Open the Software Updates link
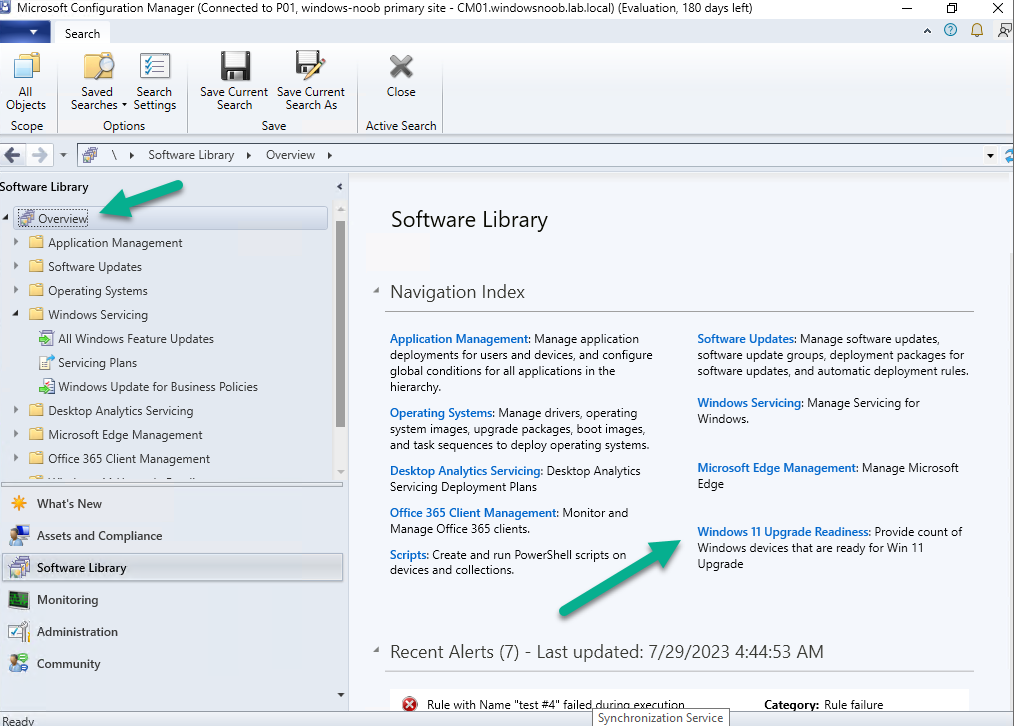Viewport: 1014px width, 726px height. (746, 339)
